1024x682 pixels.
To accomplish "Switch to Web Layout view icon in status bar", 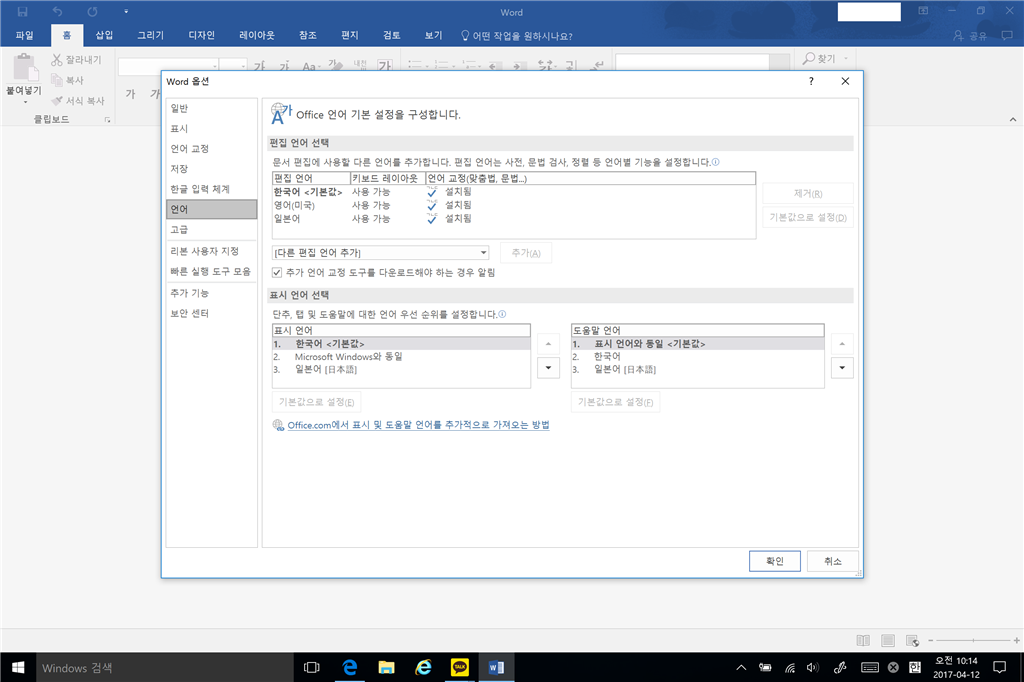I will [912, 640].
